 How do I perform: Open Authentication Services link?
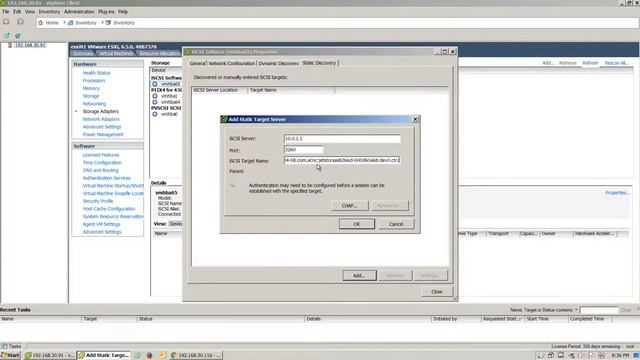pyautogui.click(x=107, y=178)
